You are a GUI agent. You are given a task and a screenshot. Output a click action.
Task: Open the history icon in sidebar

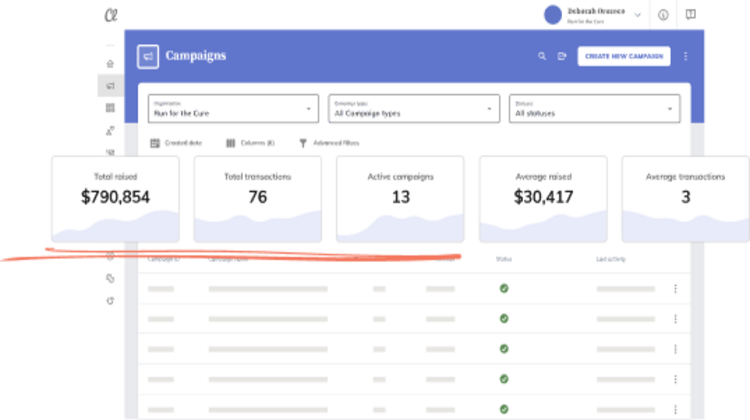[x=110, y=301]
